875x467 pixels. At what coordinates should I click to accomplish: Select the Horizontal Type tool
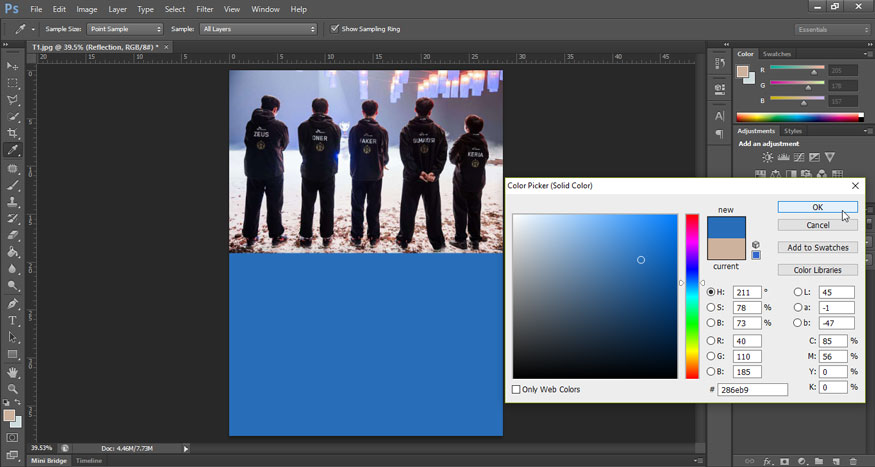click(x=13, y=320)
